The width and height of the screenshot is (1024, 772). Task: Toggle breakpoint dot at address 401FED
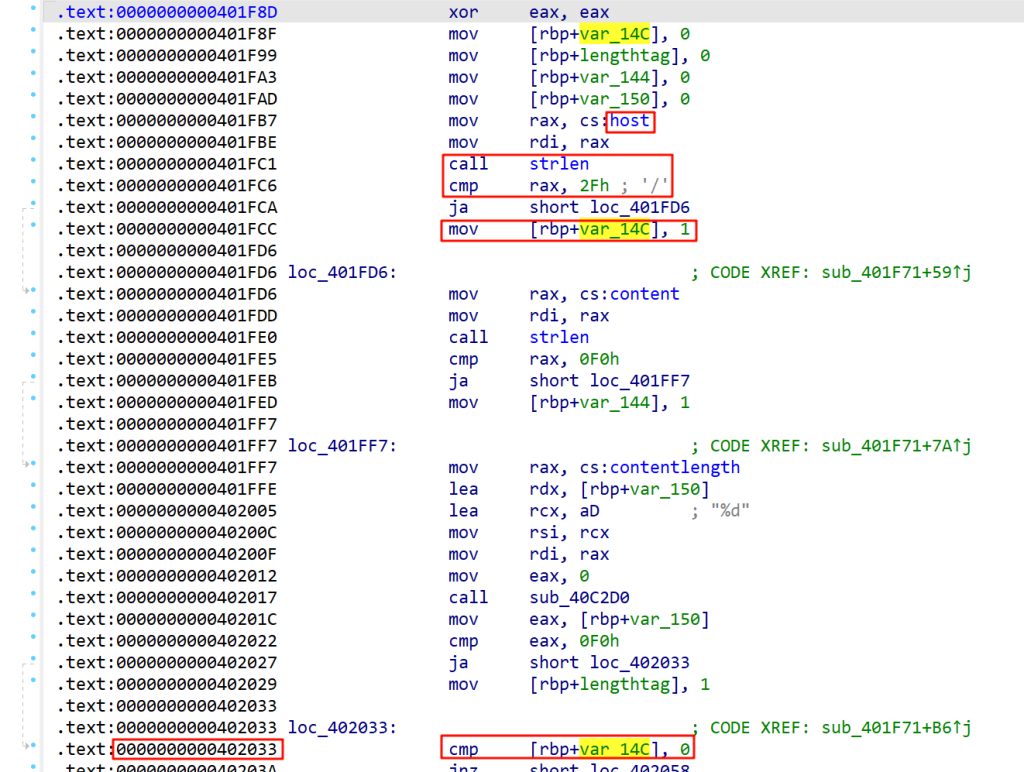pos(34,402)
